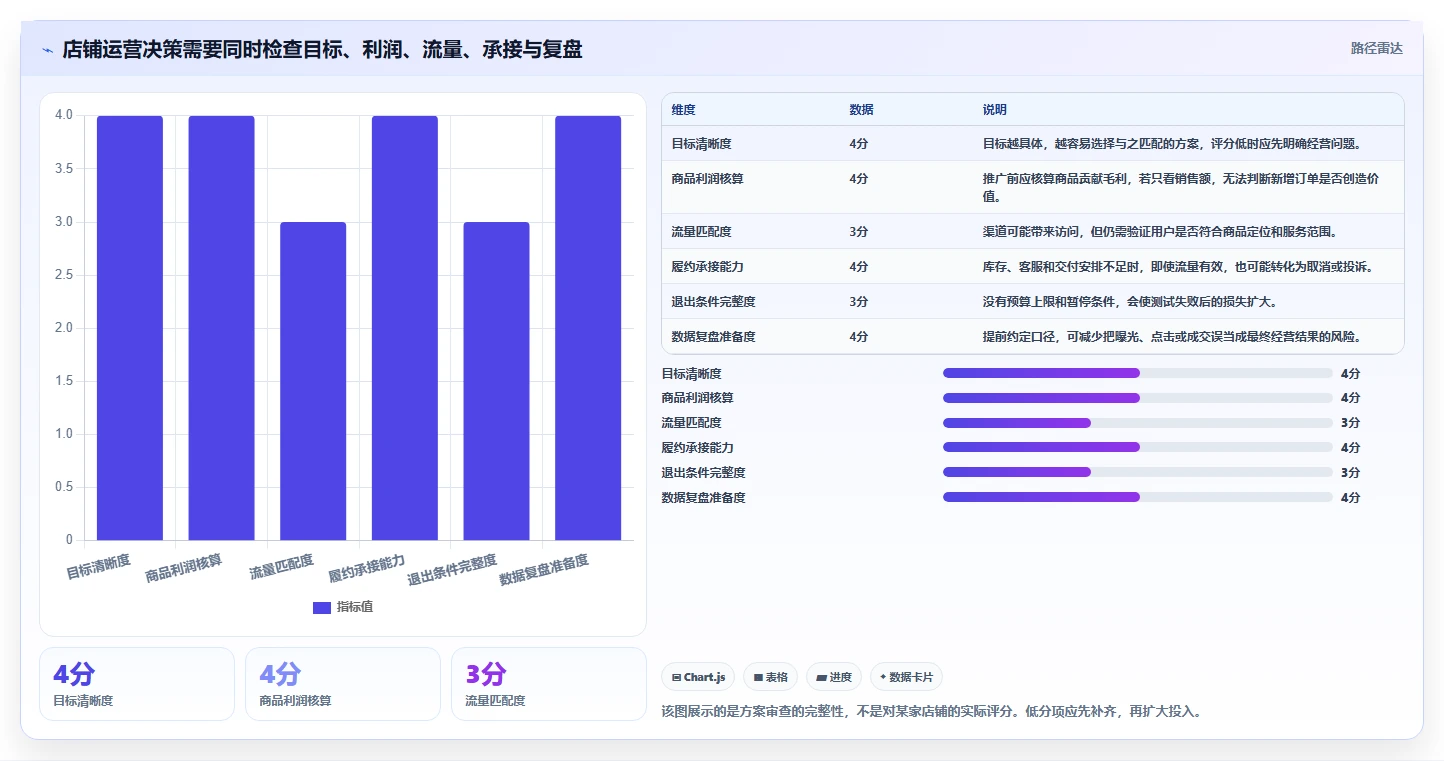This screenshot has height=761, width=1444.
Task: Click the 退出条件完整度 progress bar
Action: pos(1138,472)
